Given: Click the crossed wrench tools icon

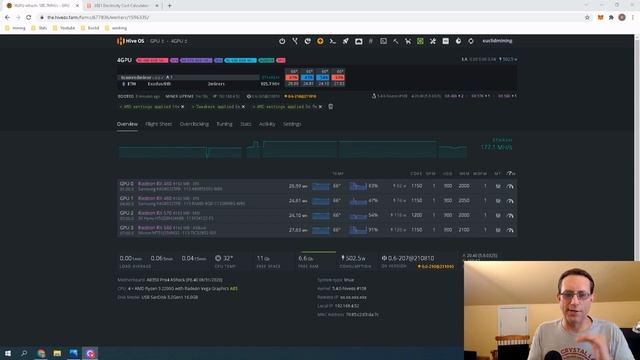Looking at the screenshot, I should pos(433,41).
